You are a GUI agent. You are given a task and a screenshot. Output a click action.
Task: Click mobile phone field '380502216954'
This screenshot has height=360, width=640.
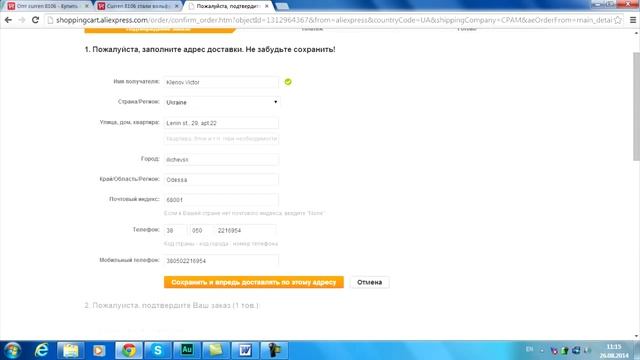[x=221, y=260]
